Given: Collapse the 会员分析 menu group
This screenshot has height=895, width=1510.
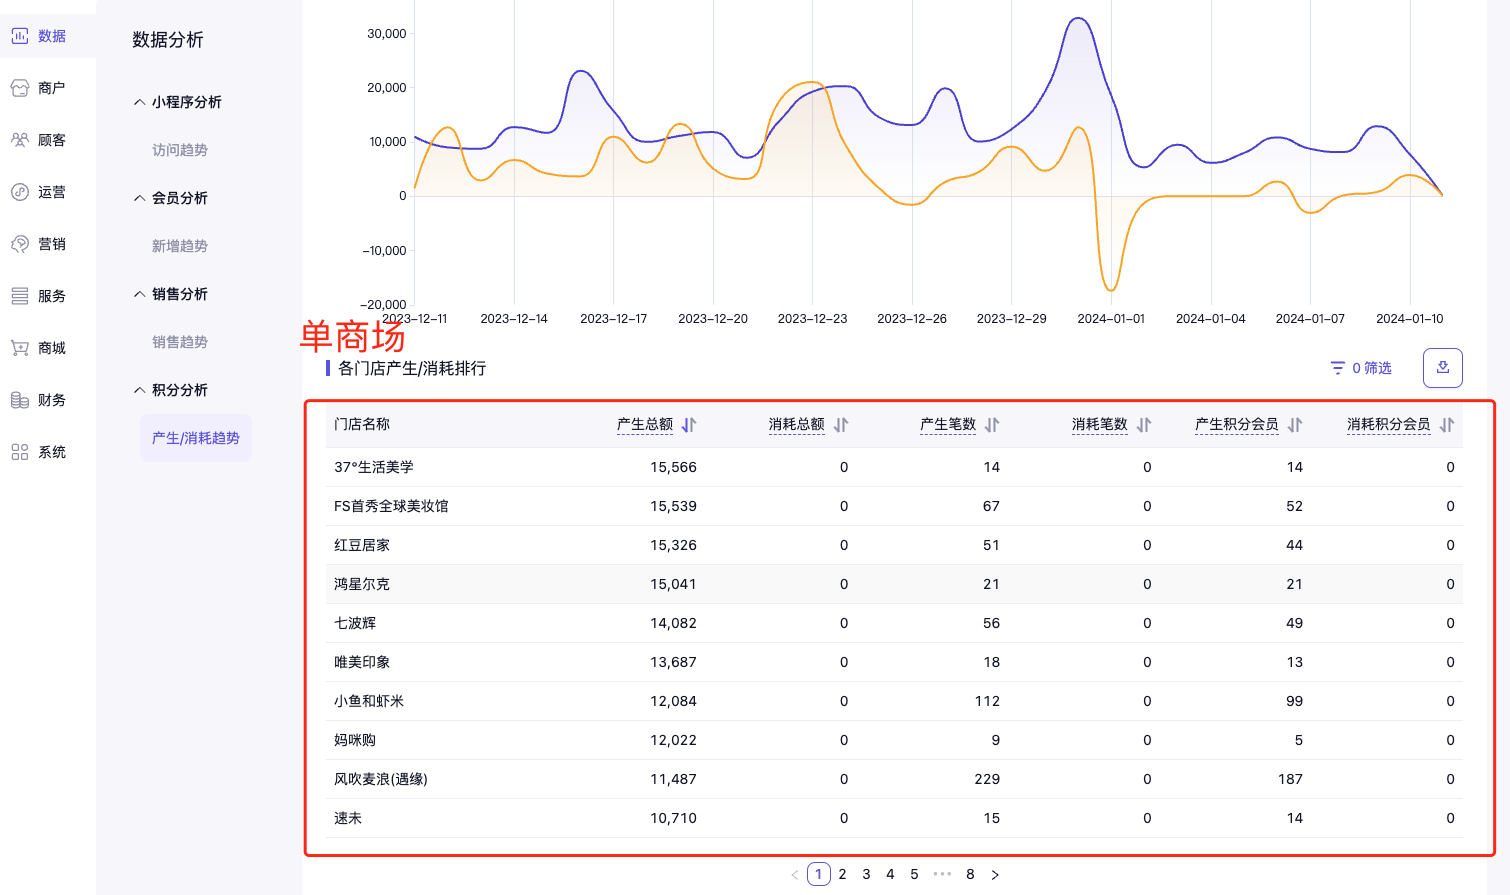Looking at the screenshot, I should (140, 198).
